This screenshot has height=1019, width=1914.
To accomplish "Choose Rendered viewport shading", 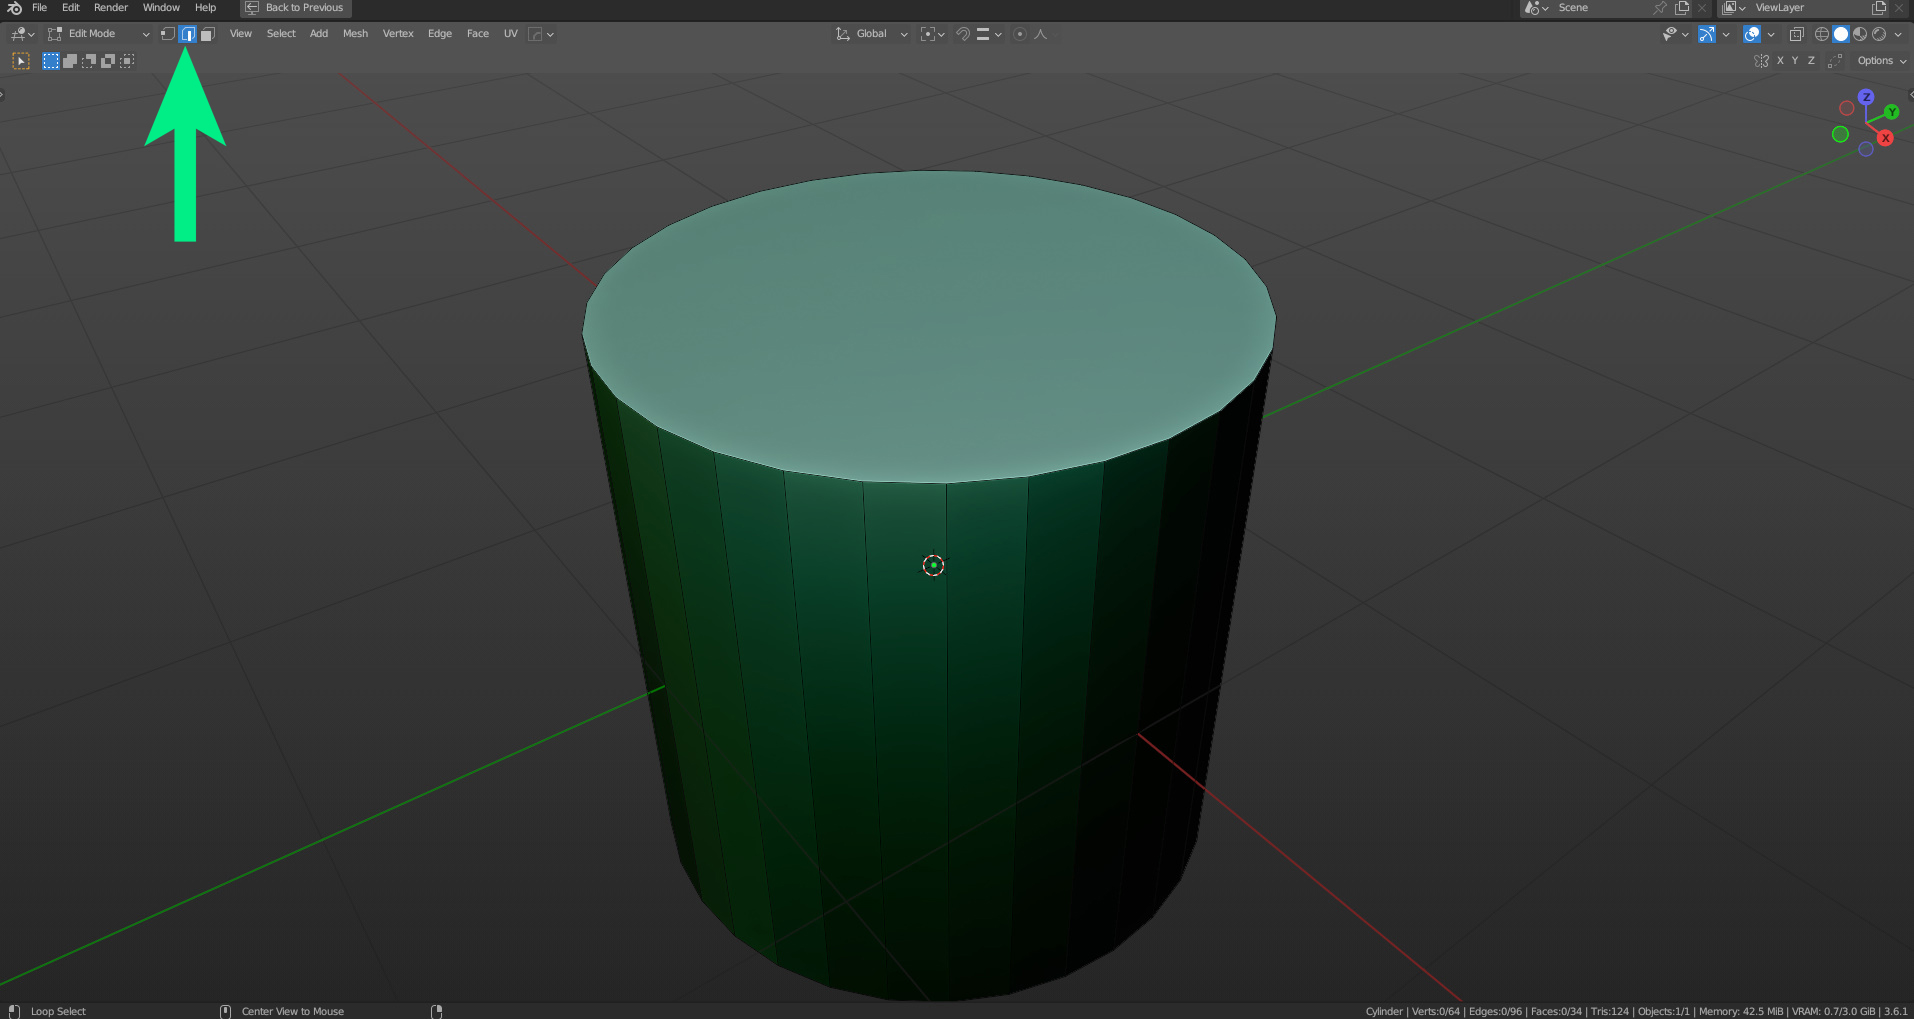I will [1879, 34].
